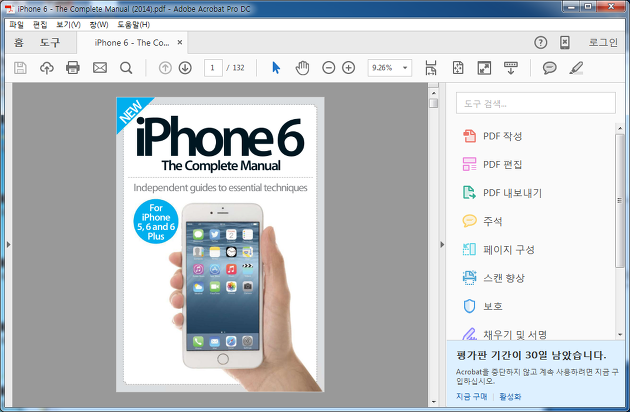Open 채우기 및 서명 tool
The image size is (630, 412).
[x=505, y=334]
